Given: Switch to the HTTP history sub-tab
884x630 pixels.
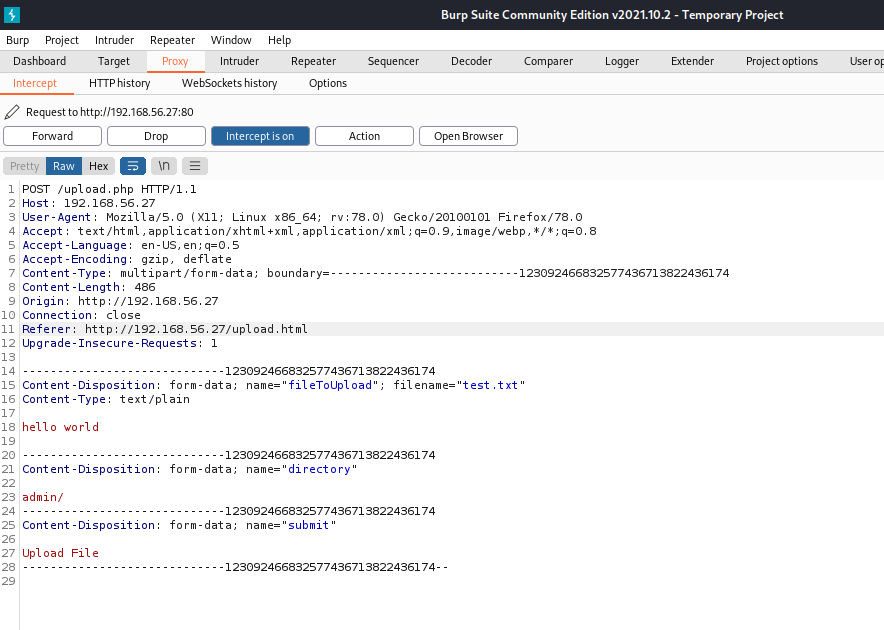Looking at the screenshot, I should [119, 83].
